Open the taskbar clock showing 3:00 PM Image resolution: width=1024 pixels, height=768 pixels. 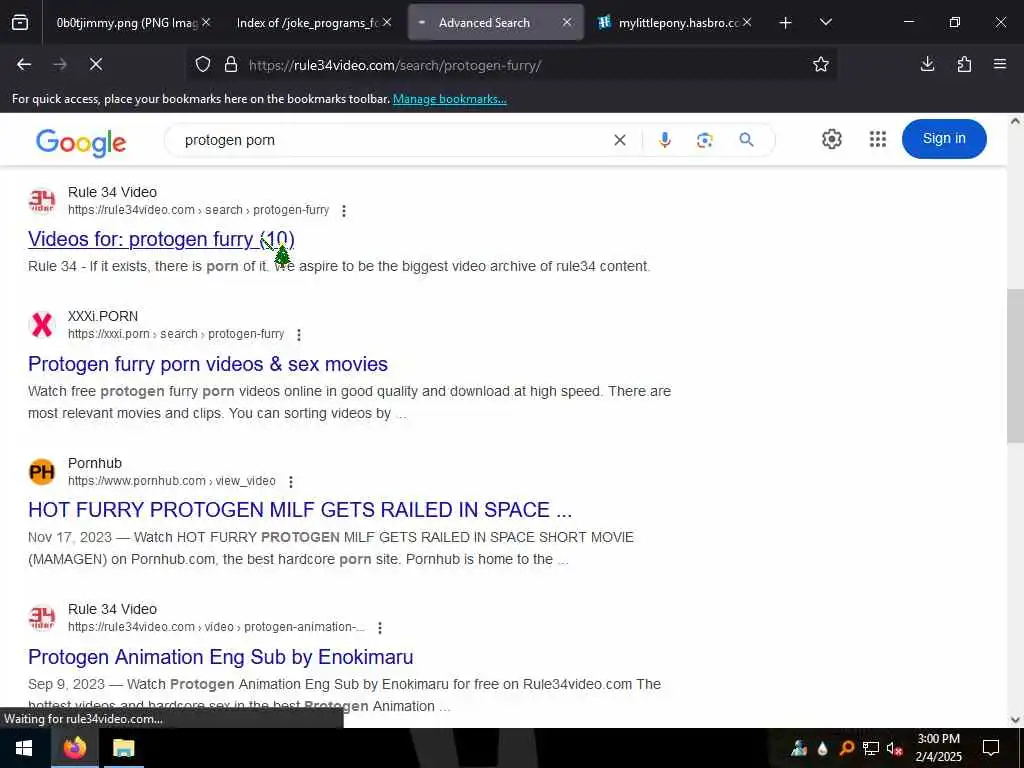(938, 748)
